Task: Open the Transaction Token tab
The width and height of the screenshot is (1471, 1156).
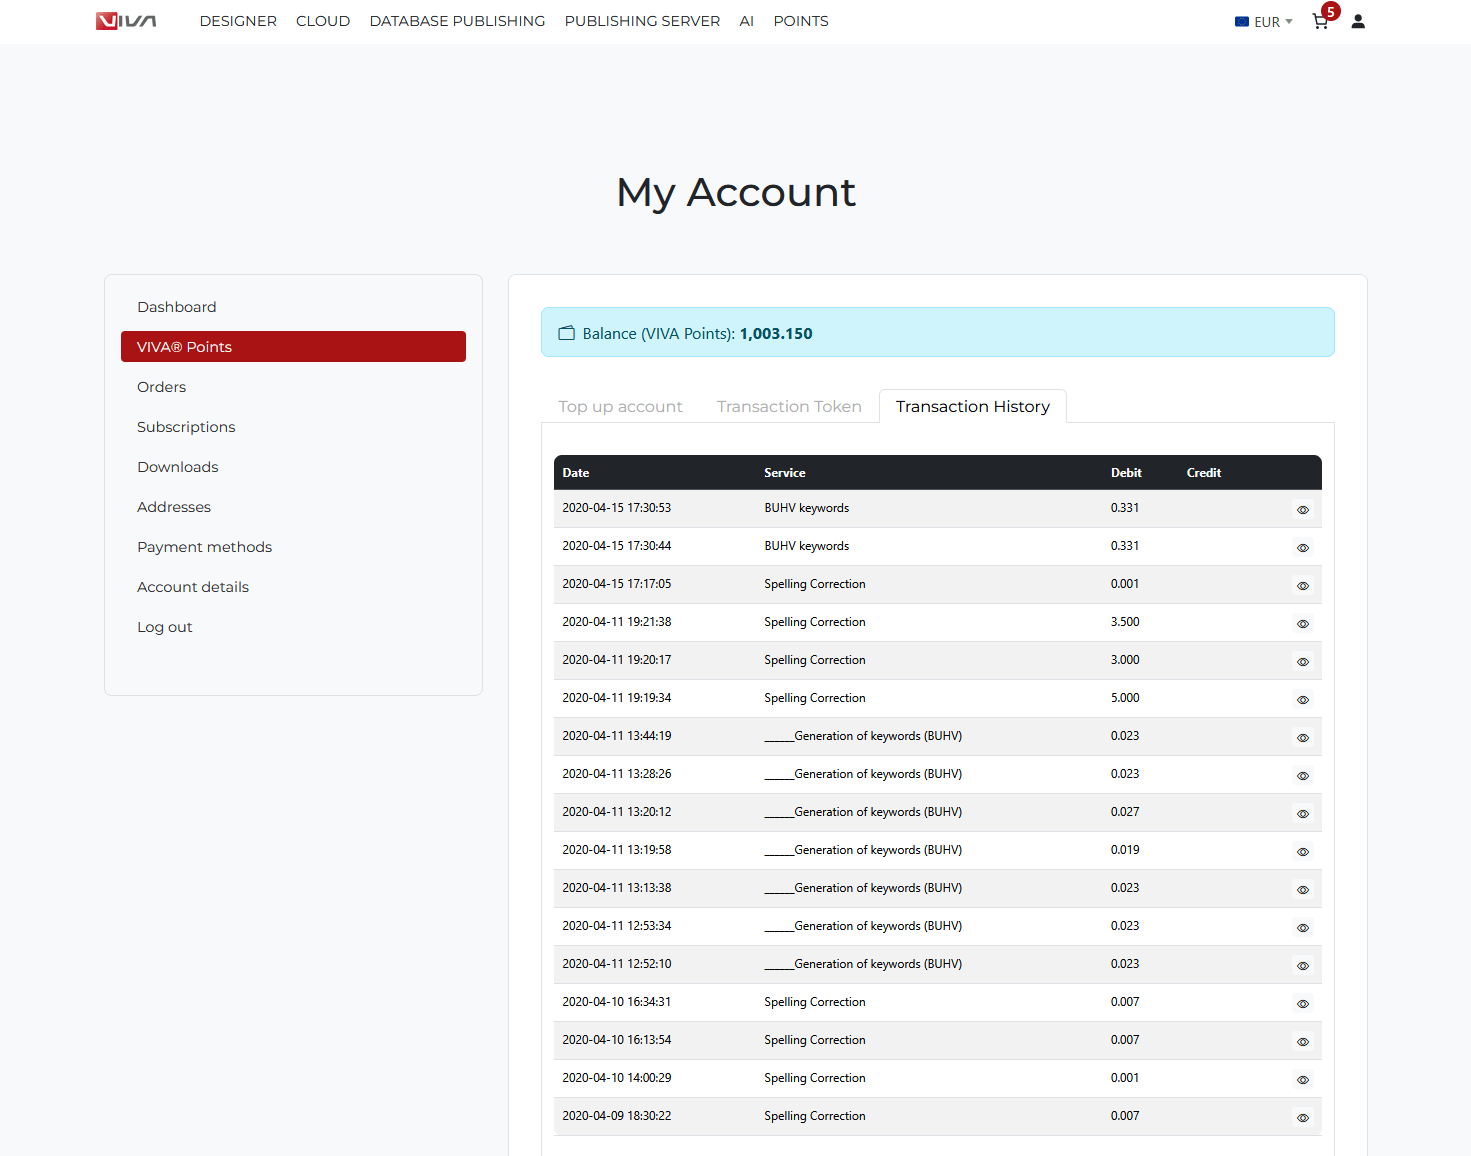Action: point(789,407)
